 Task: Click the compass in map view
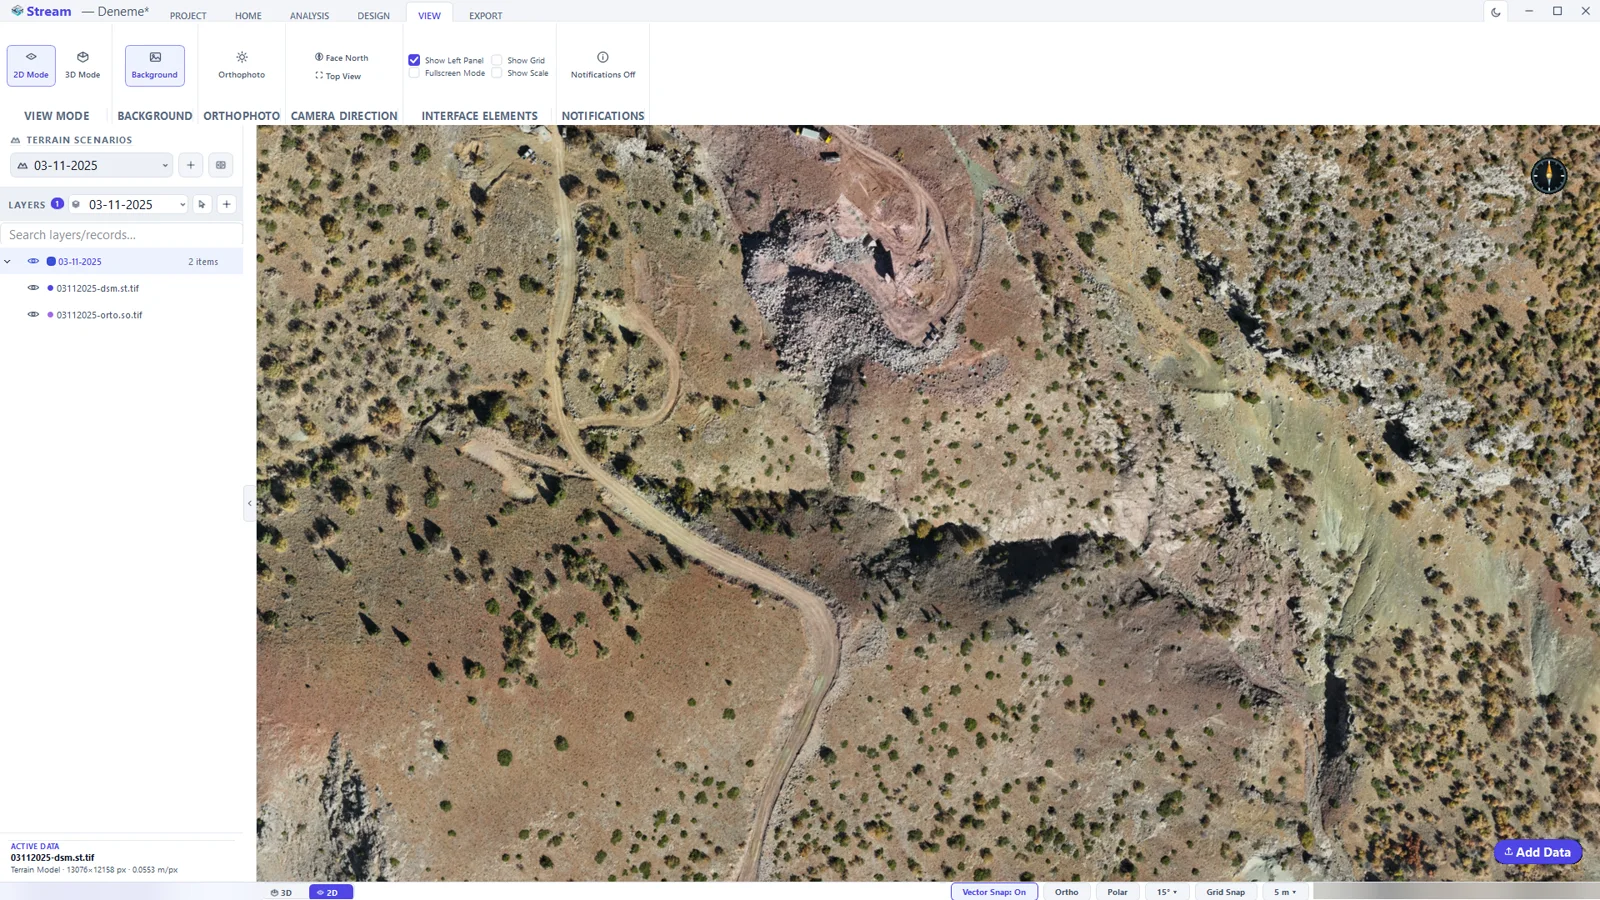(1549, 176)
